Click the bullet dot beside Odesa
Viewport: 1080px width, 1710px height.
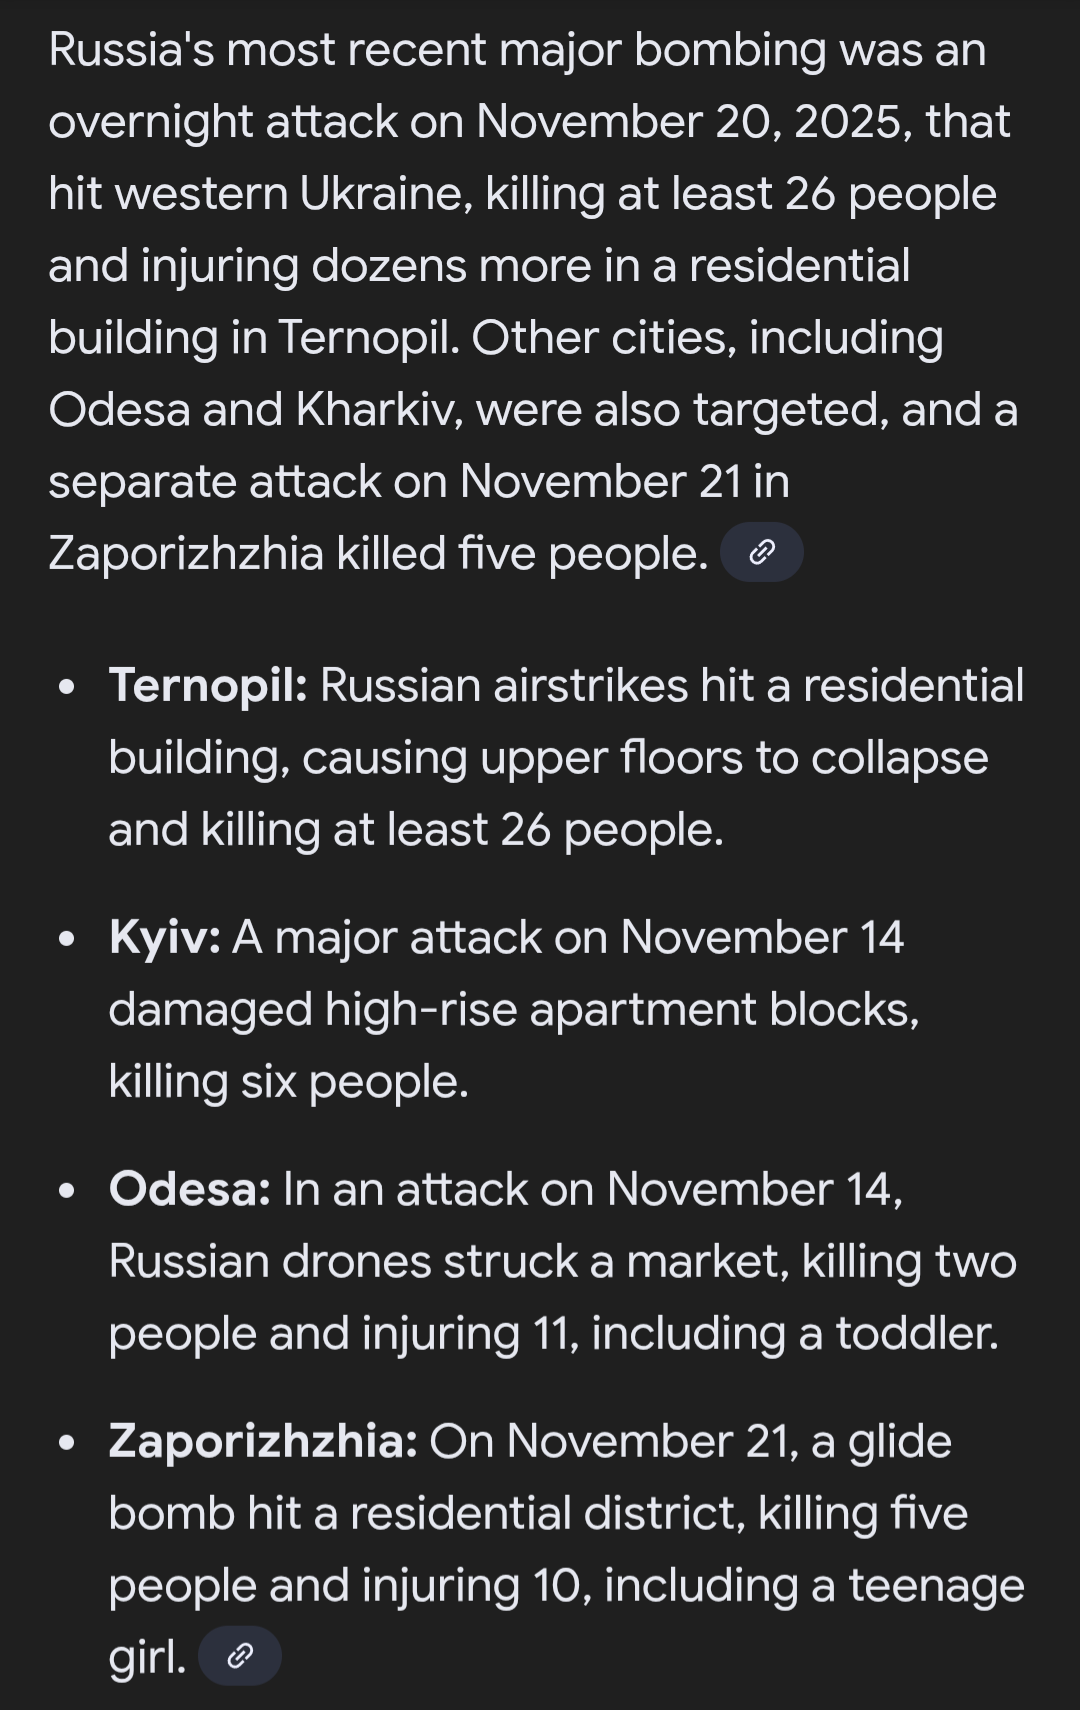(67, 1192)
